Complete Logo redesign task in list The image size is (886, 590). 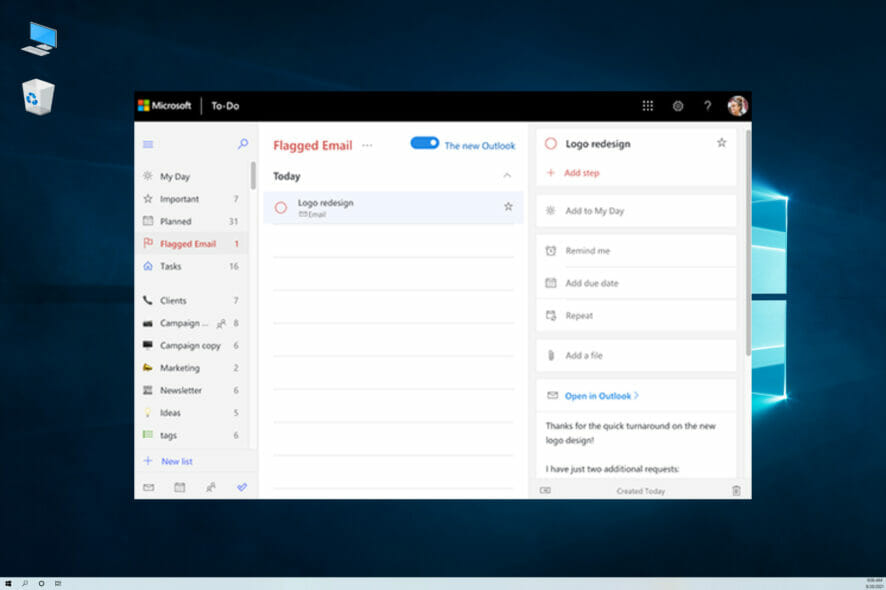tap(281, 207)
